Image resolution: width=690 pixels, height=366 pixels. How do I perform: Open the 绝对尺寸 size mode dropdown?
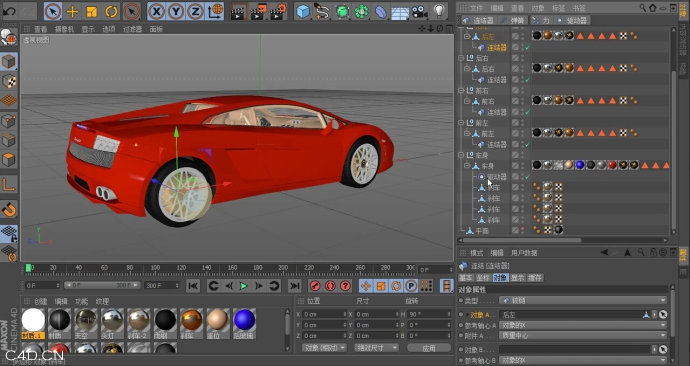click(x=376, y=348)
